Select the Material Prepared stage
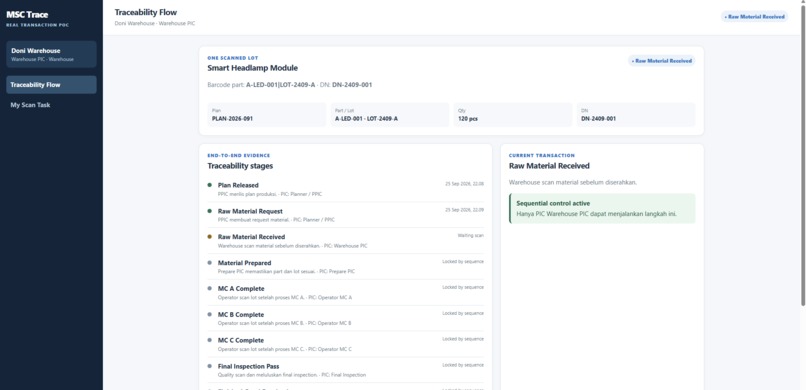Screen dimensions: 806x390 pyautogui.click(x=345, y=267)
